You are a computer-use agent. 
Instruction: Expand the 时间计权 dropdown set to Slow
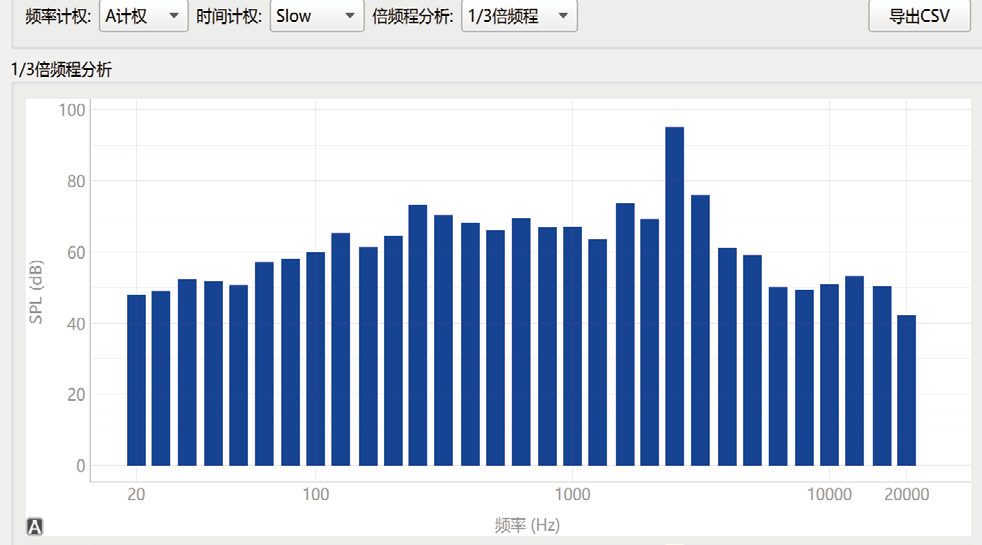click(316, 16)
